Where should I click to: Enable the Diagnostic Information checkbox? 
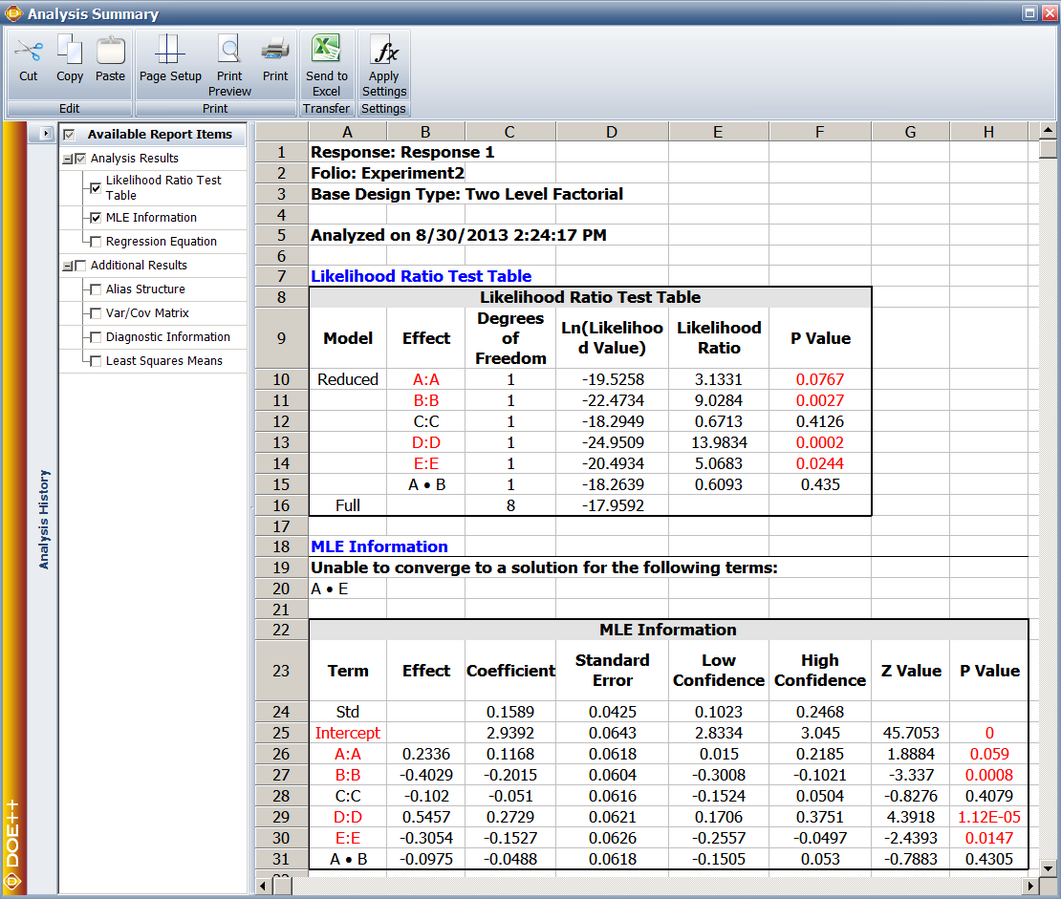tap(95, 337)
